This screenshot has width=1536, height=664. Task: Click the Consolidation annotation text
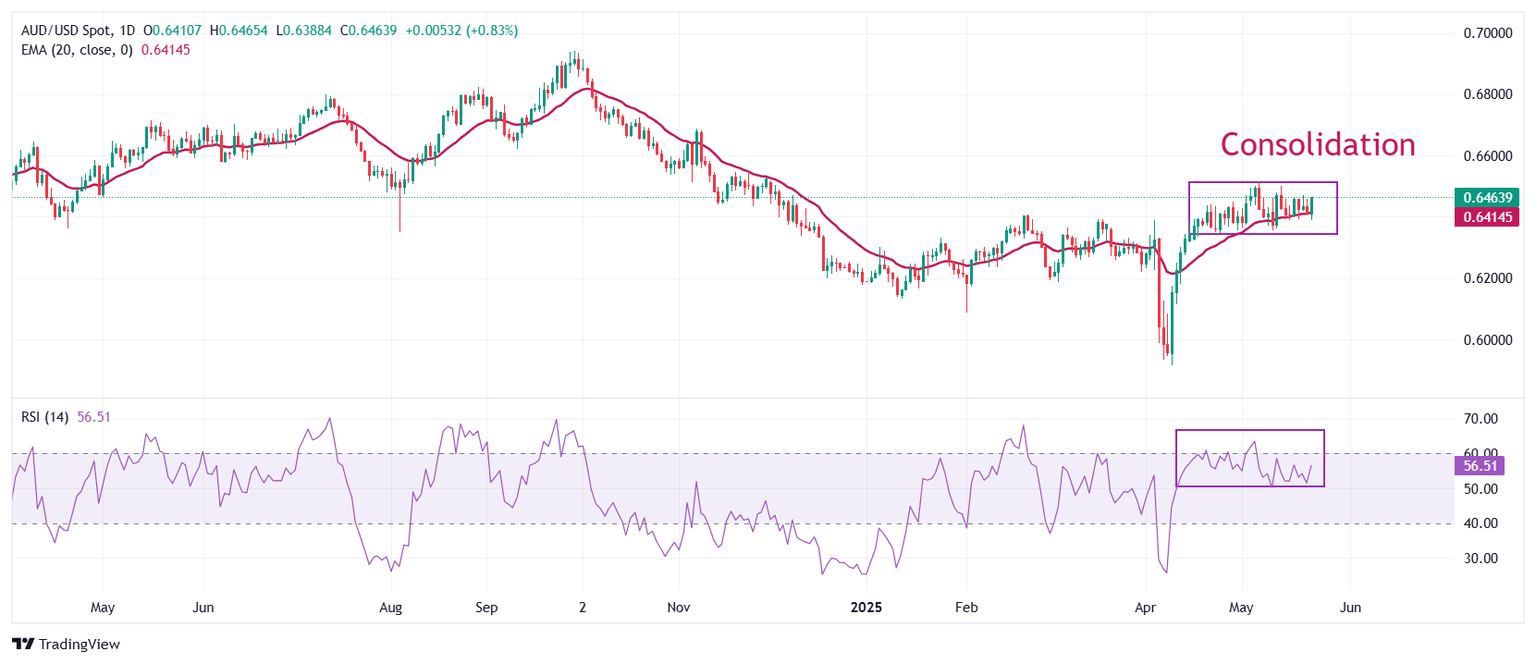click(1318, 145)
